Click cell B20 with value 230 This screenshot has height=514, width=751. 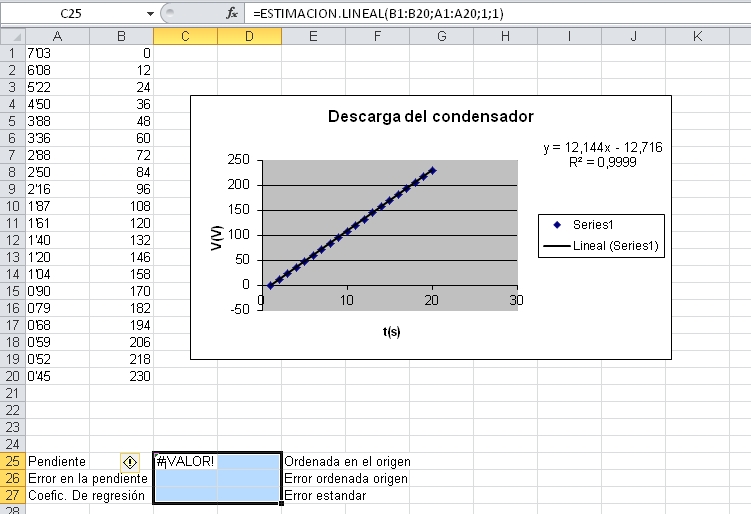[x=121, y=376]
